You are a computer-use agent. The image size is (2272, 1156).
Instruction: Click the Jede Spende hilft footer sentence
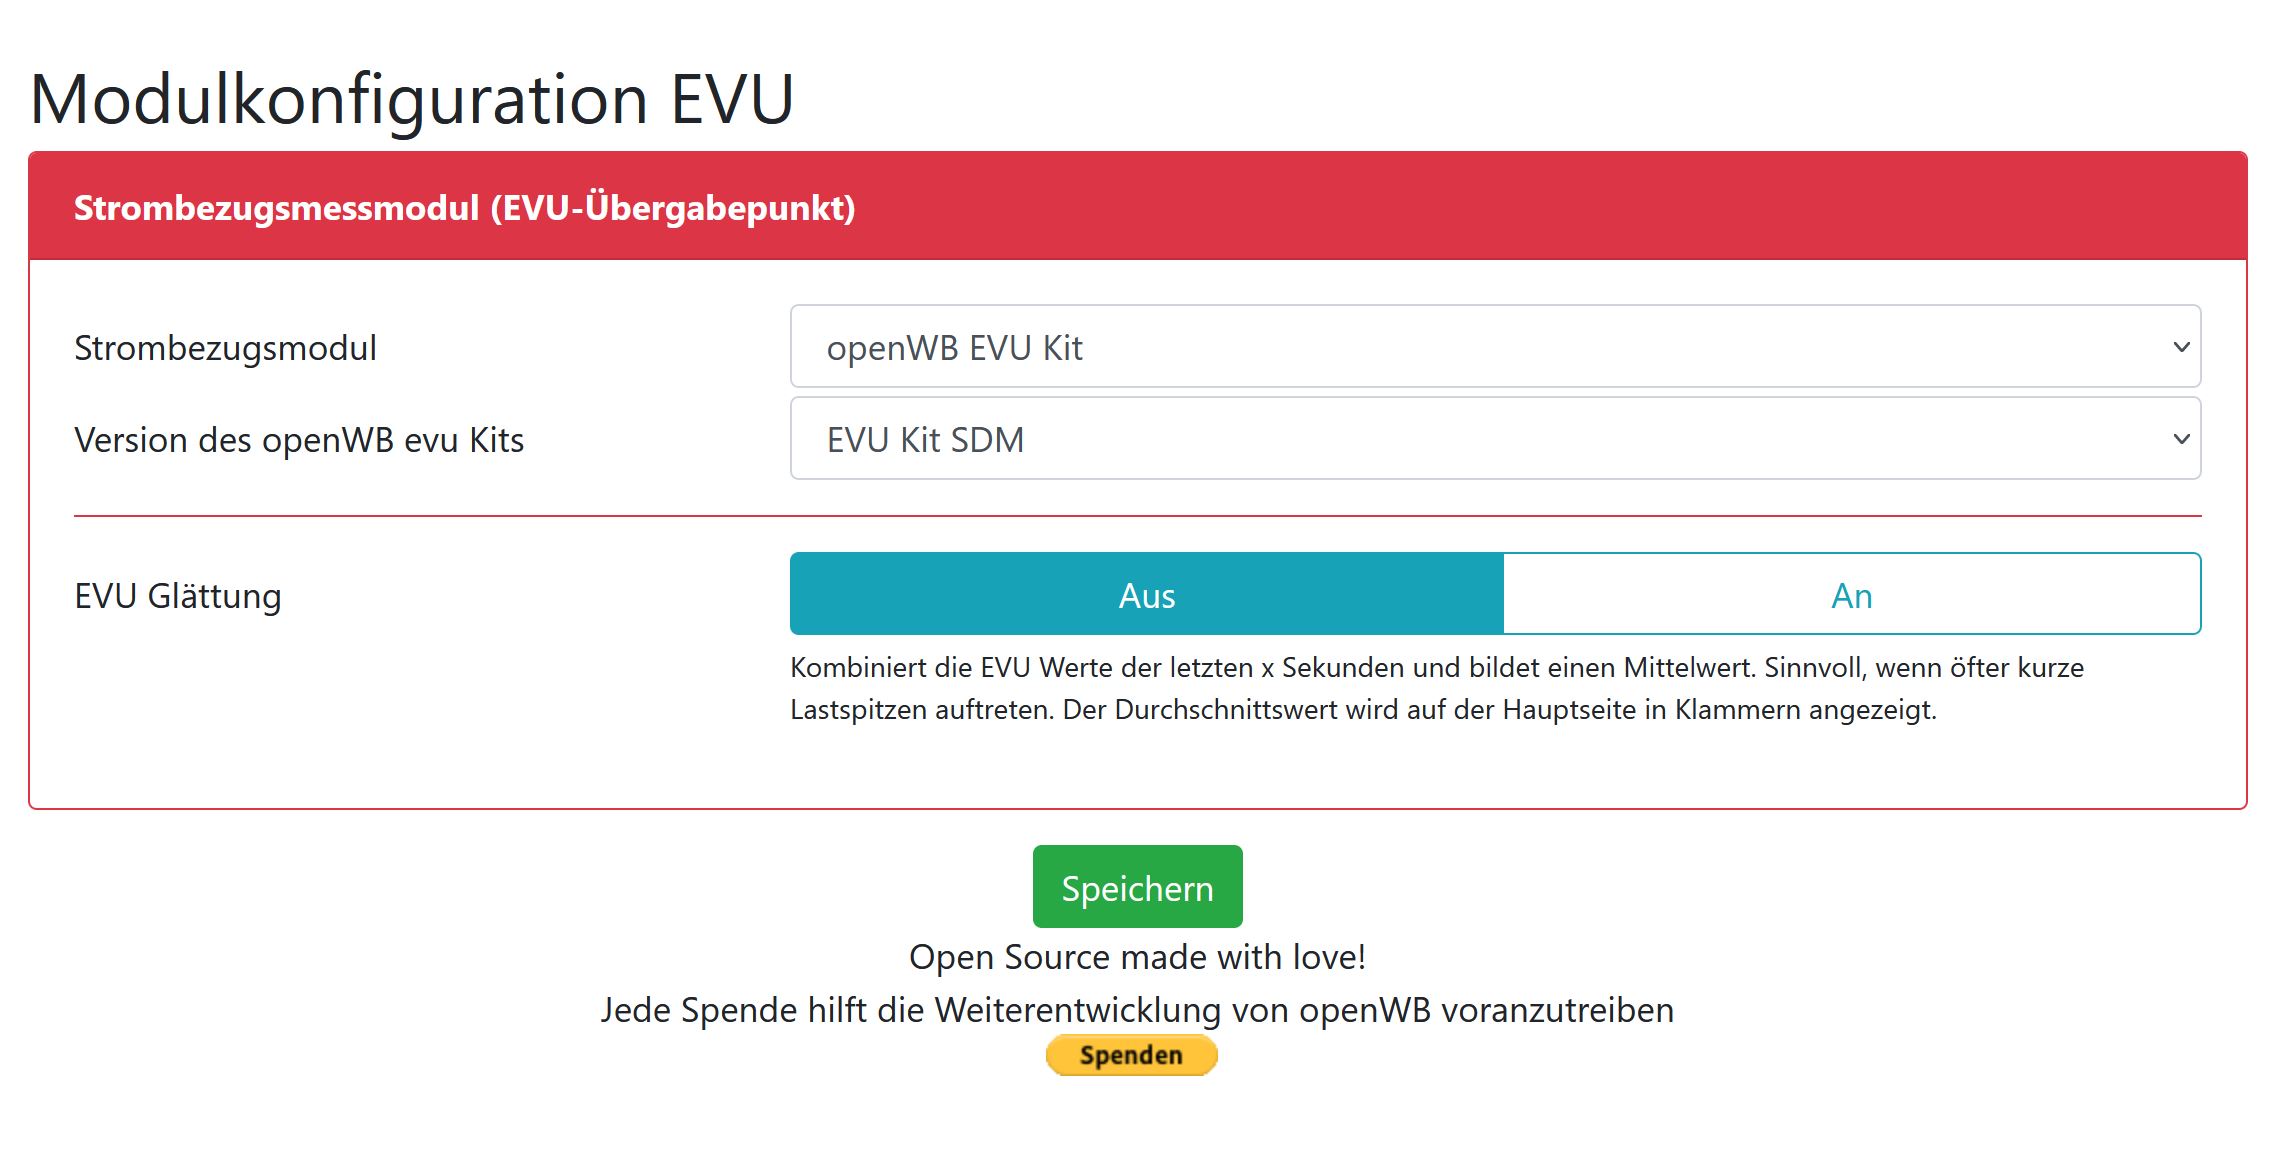pyautogui.click(x=1137, y=1010)
